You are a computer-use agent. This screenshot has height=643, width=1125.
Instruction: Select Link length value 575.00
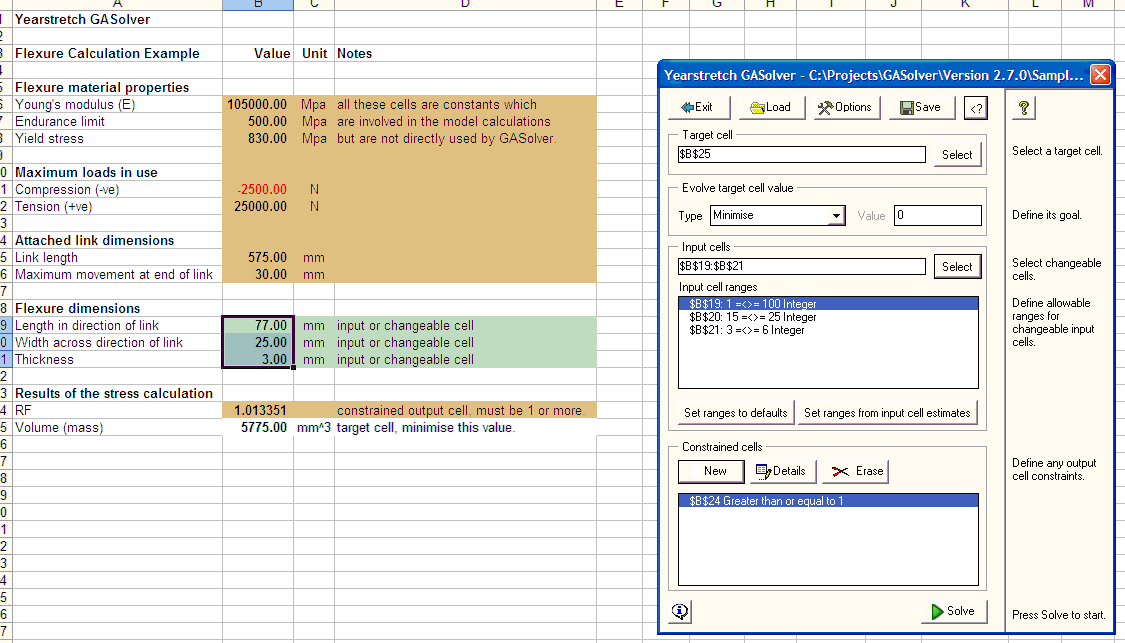click(x=258, y=258)
